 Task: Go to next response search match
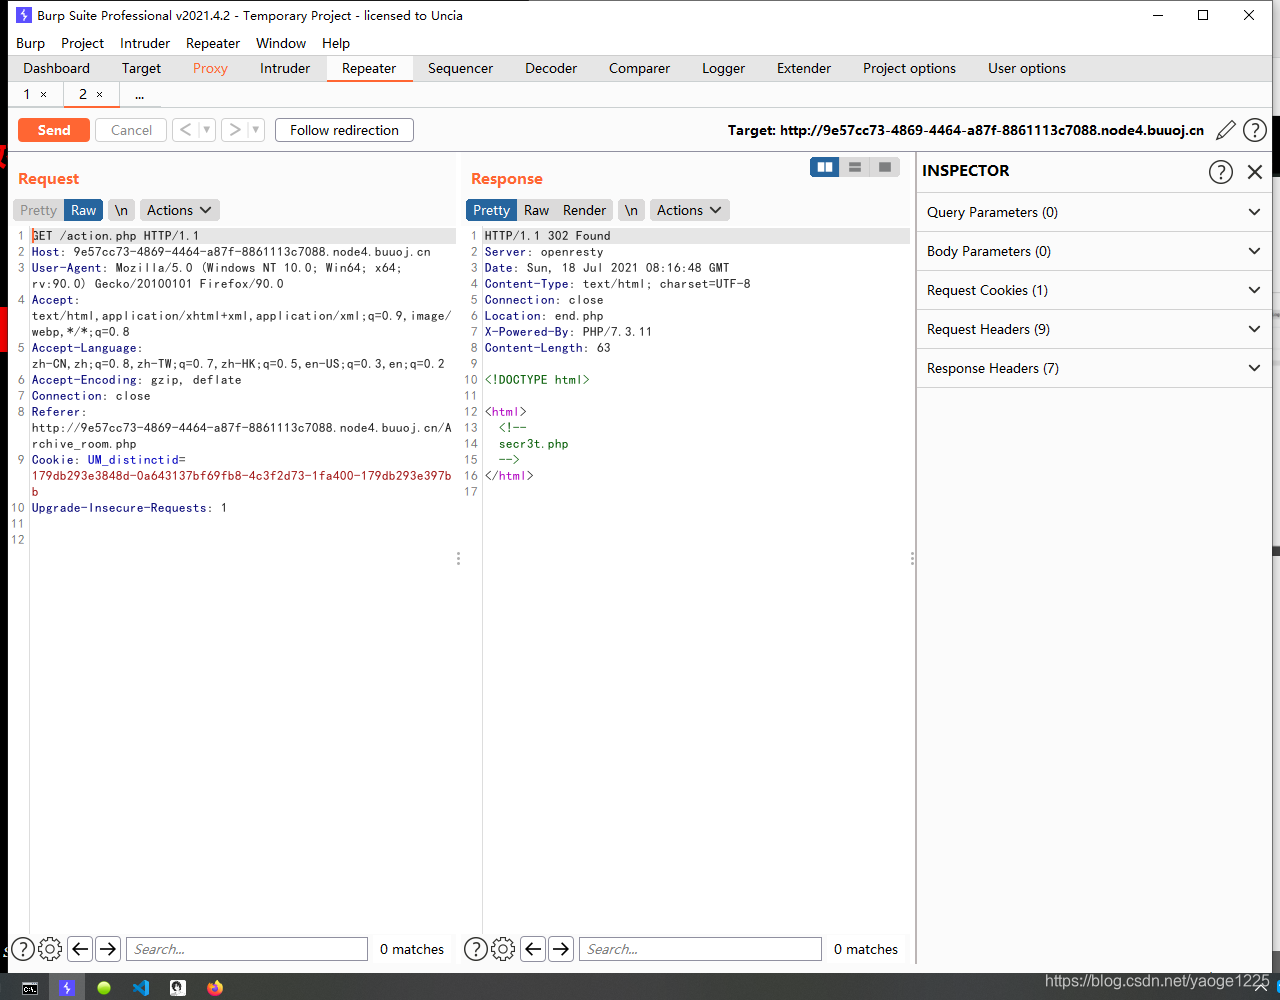[x=561, y=949]
